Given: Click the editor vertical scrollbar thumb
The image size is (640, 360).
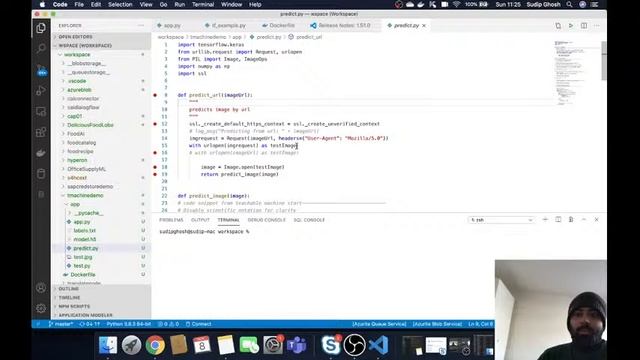Looking at the screenshot, I should pos(604,60).
